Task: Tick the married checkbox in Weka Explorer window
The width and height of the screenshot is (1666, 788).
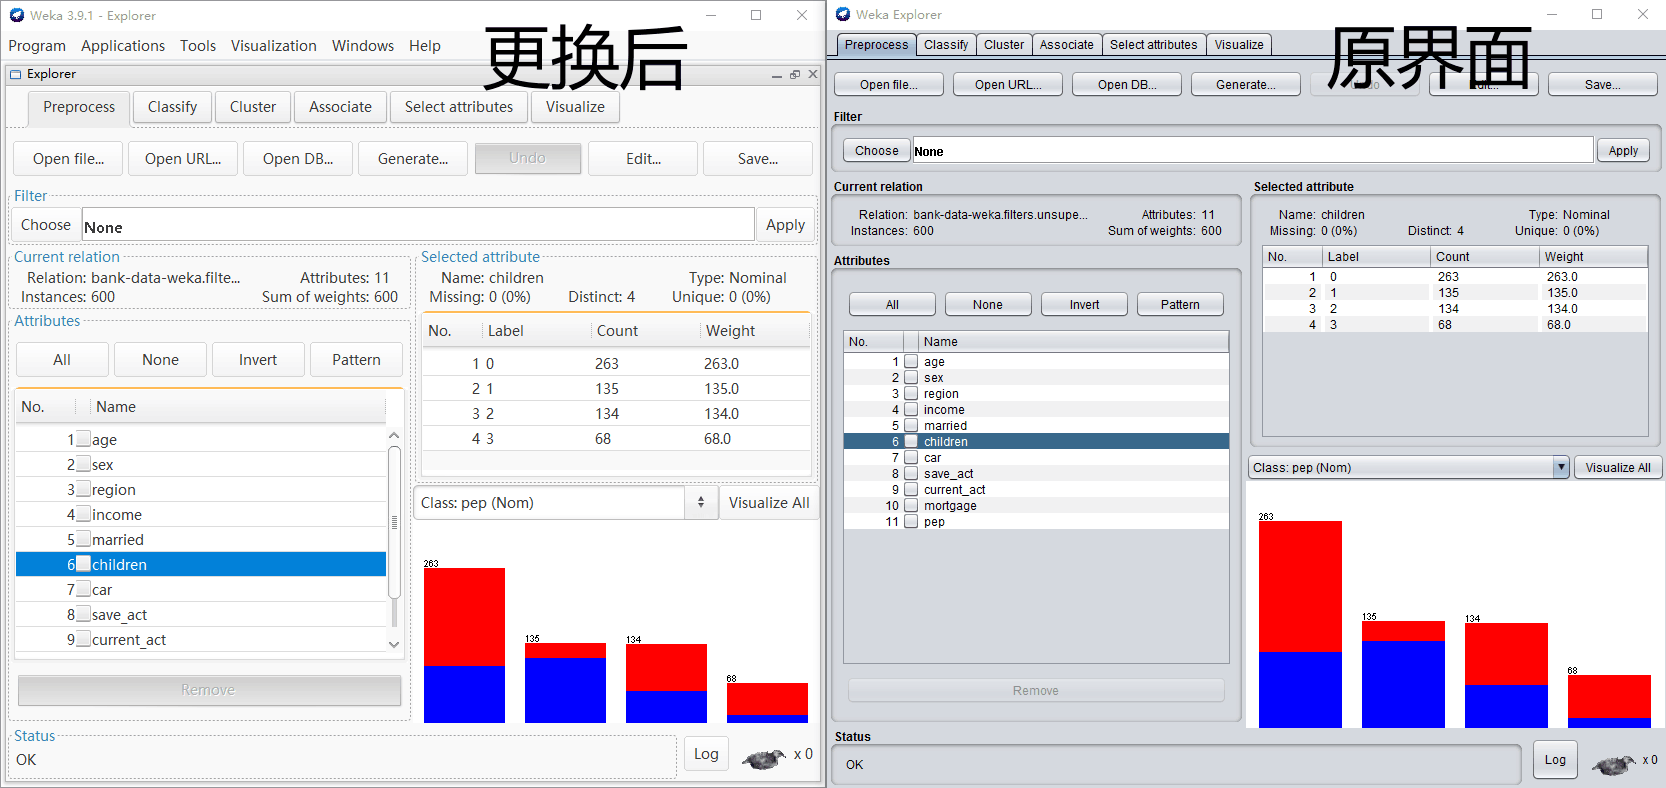Action: pos(911,425)
